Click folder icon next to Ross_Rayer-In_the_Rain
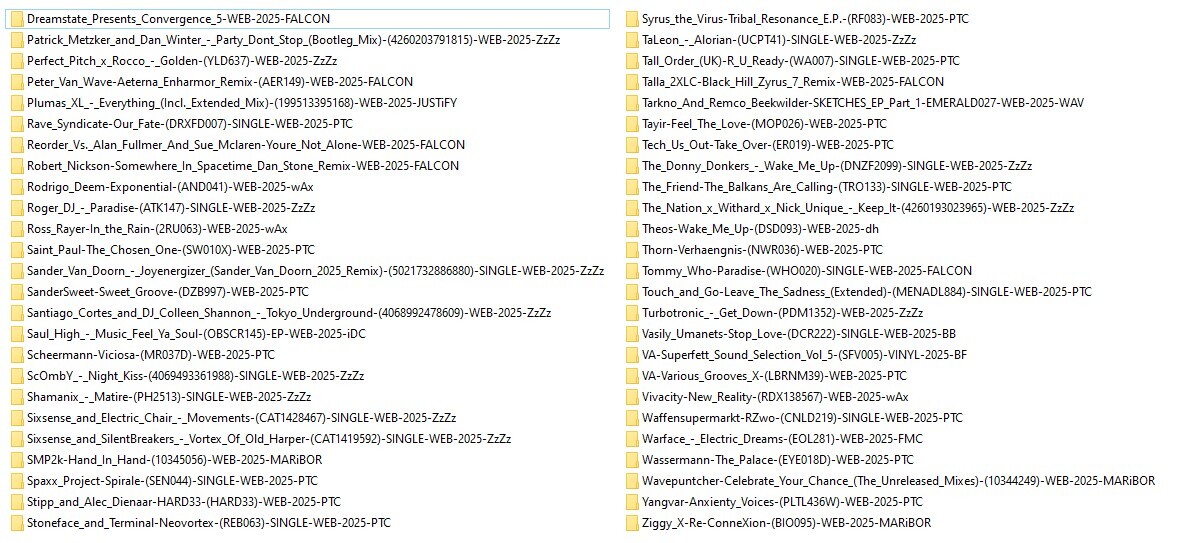Screen dimensions: 1186x543 [x=17, y=228]
